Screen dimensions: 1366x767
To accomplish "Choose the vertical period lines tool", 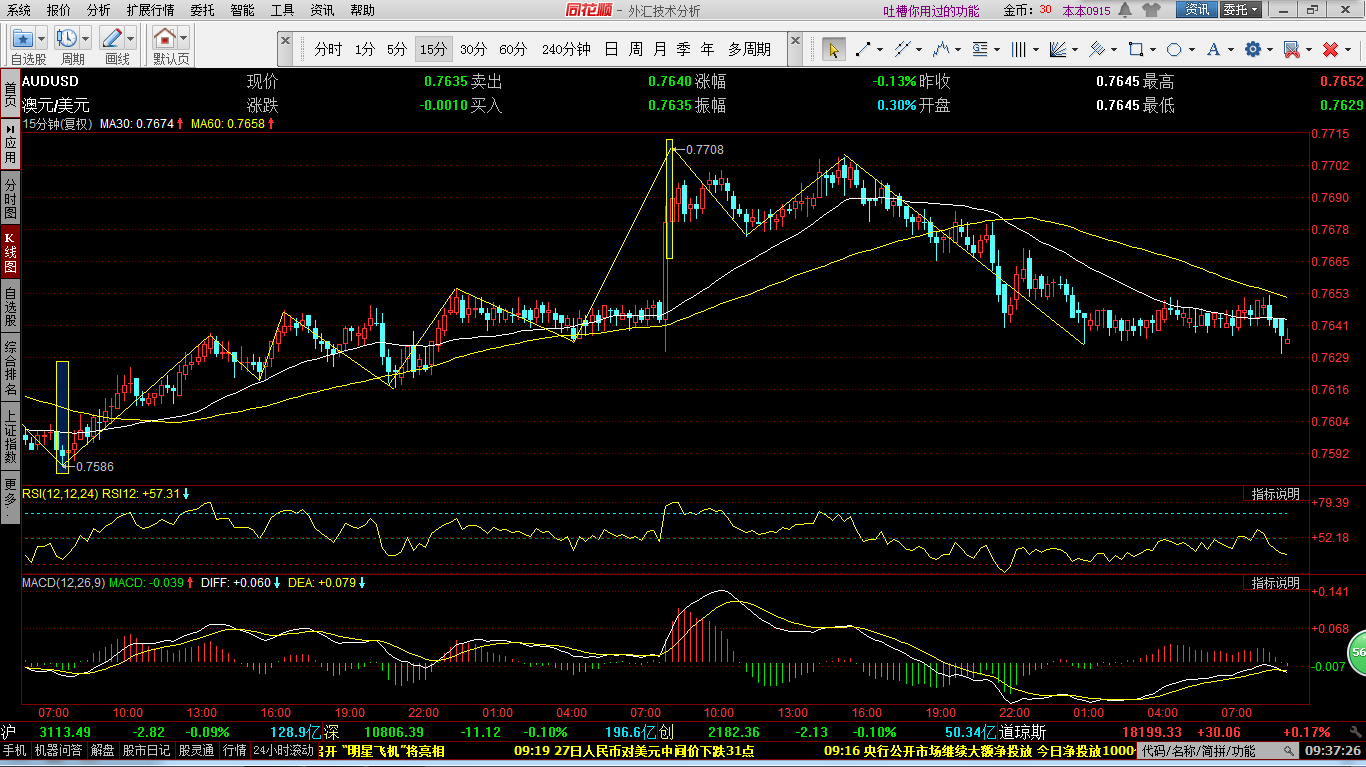I will [1019, 49].
